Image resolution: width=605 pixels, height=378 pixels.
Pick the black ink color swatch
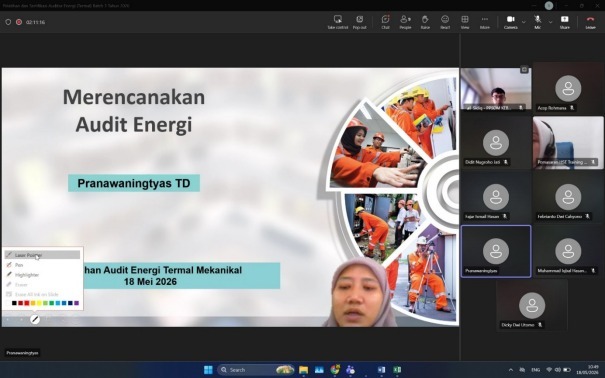click(x=14, y=303)
